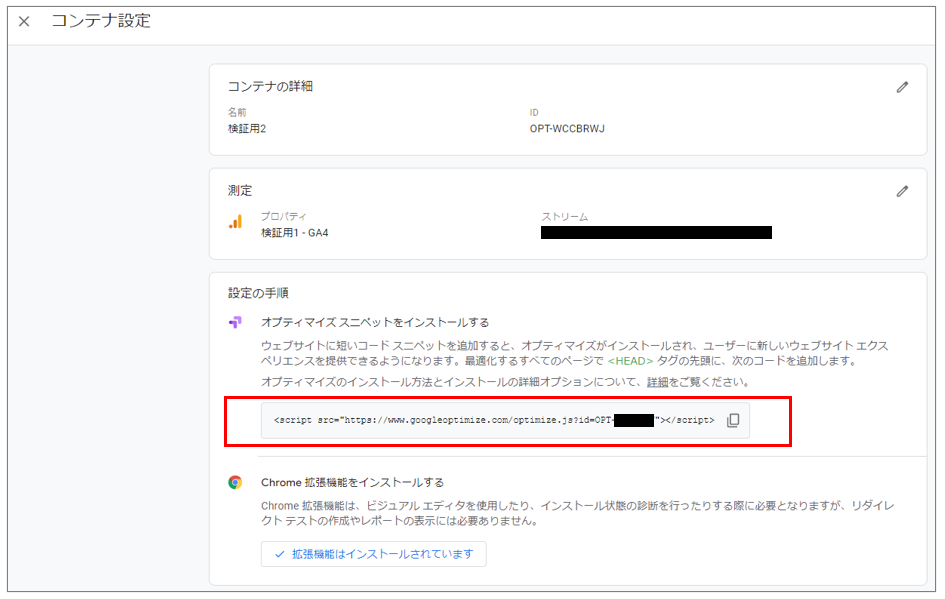945x599 pixels.
Task: Click the container name 検証用2
Action: coord(247,128)
